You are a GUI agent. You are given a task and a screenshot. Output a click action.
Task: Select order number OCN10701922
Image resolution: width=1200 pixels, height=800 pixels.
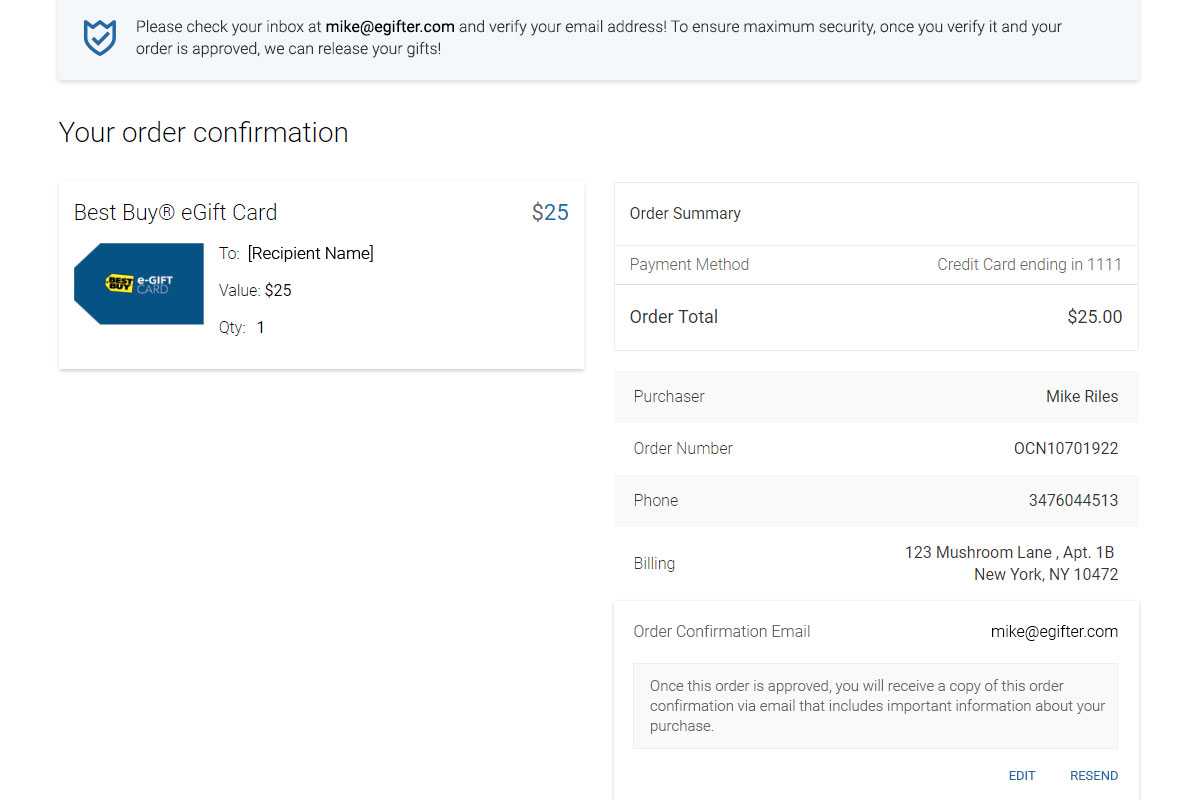[x=1066, y=449]
